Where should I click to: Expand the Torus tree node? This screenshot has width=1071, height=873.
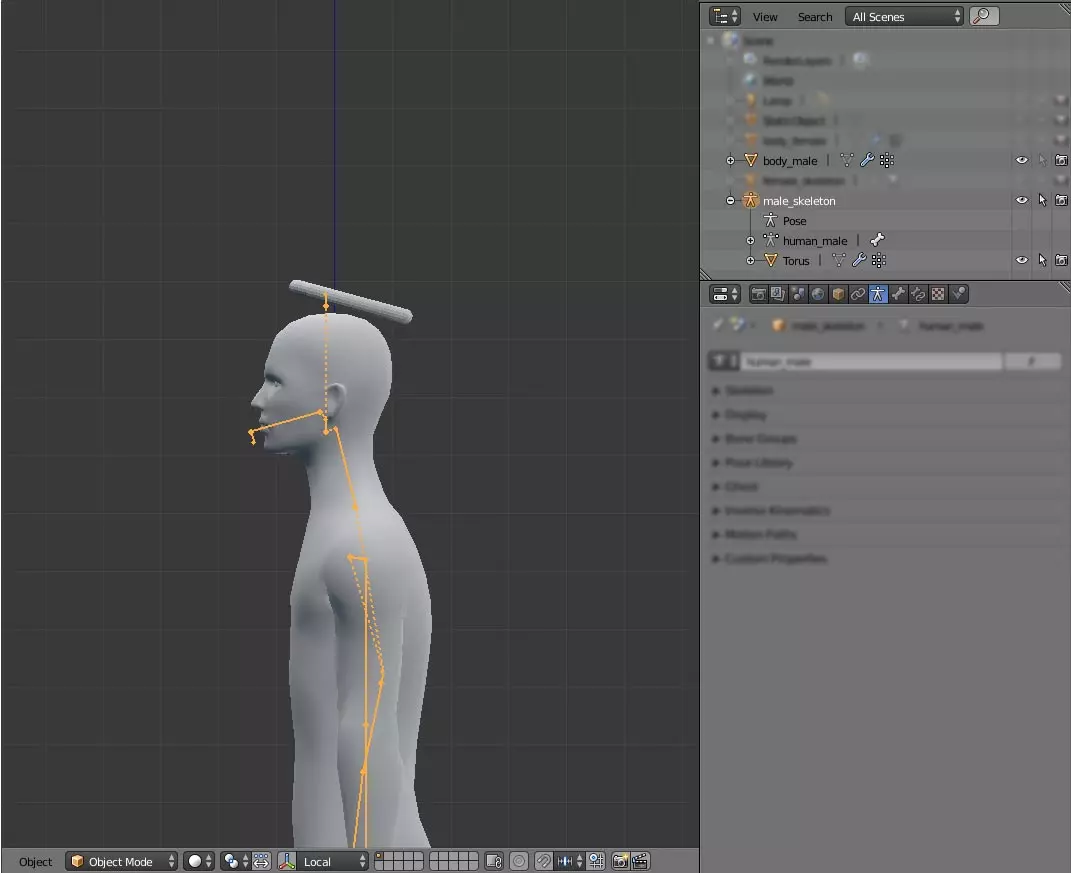(x=750, y=260)
